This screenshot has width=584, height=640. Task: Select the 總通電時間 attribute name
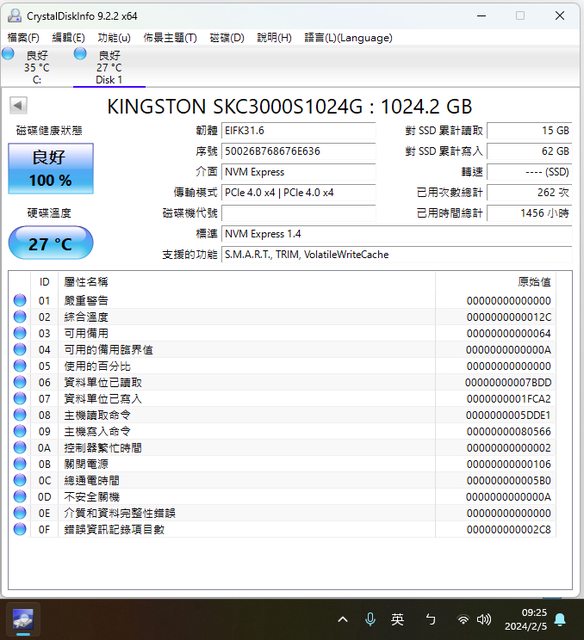[92, 480]
